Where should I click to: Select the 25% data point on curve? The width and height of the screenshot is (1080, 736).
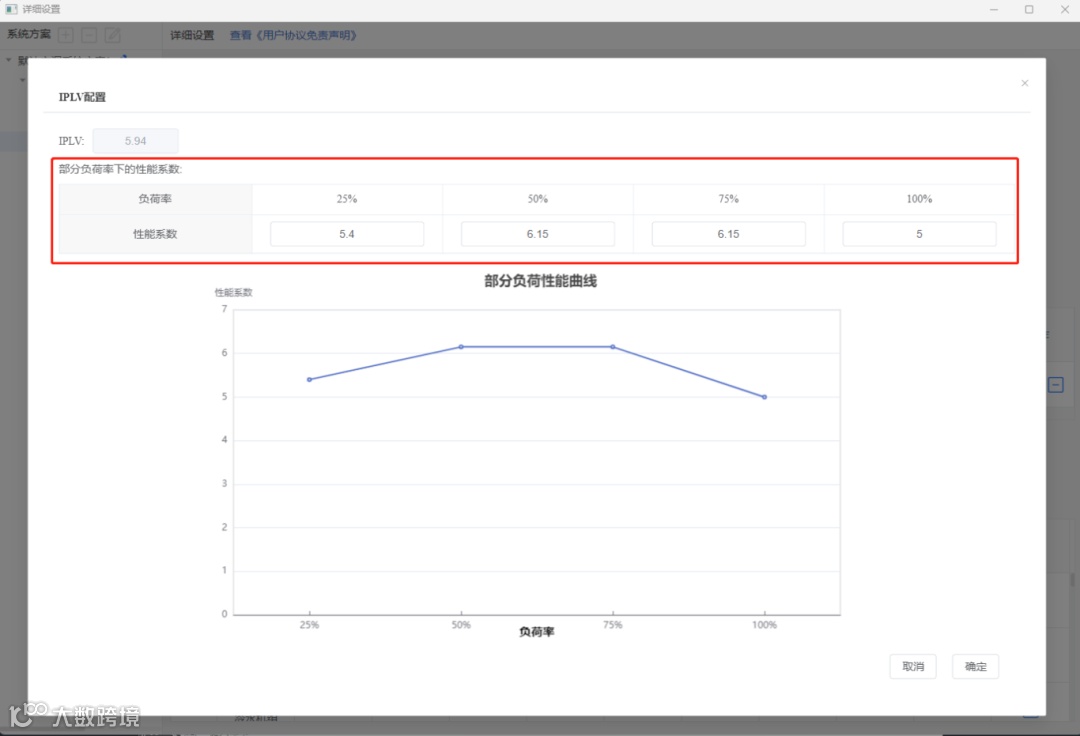[309, 379]
